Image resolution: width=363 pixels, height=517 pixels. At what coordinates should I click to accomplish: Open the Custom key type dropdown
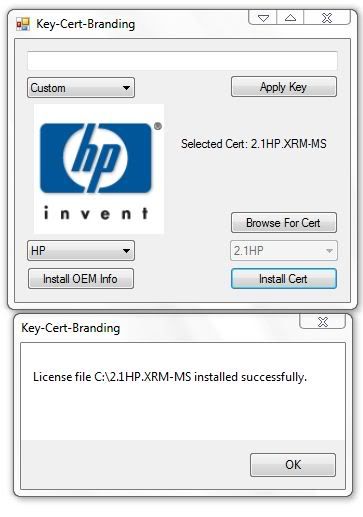(81, 88)
